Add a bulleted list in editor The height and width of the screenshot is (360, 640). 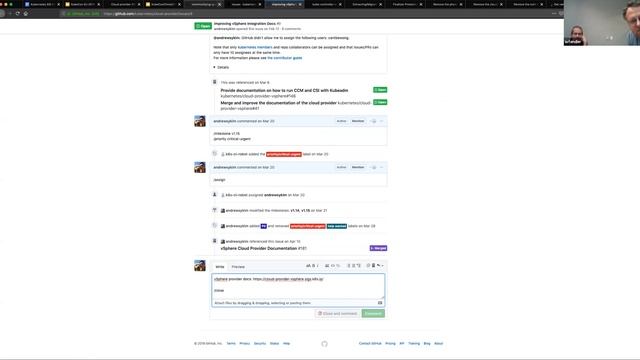click(349, 266)
